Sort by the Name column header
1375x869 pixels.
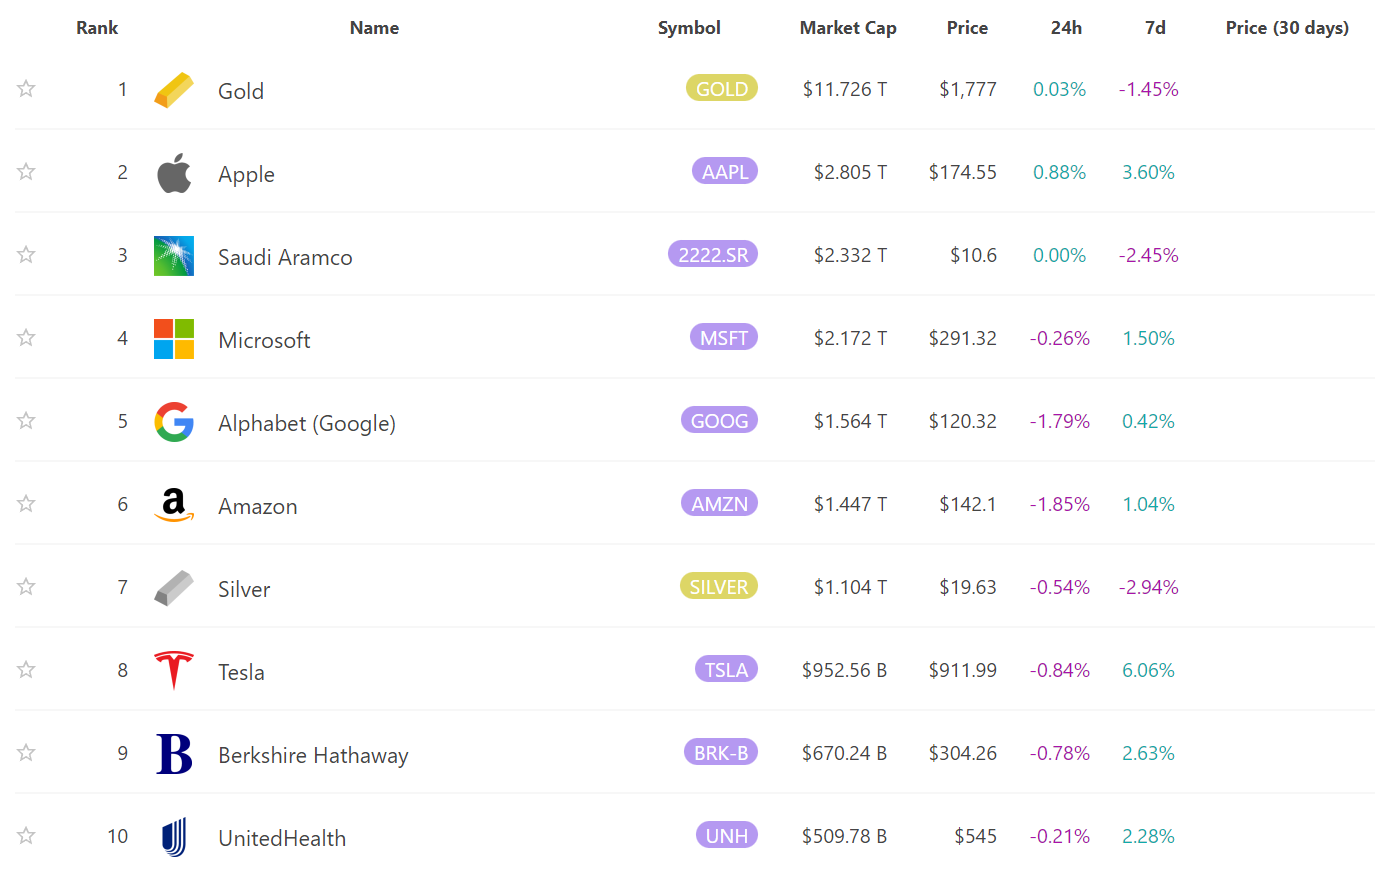[x=374, y=28]
